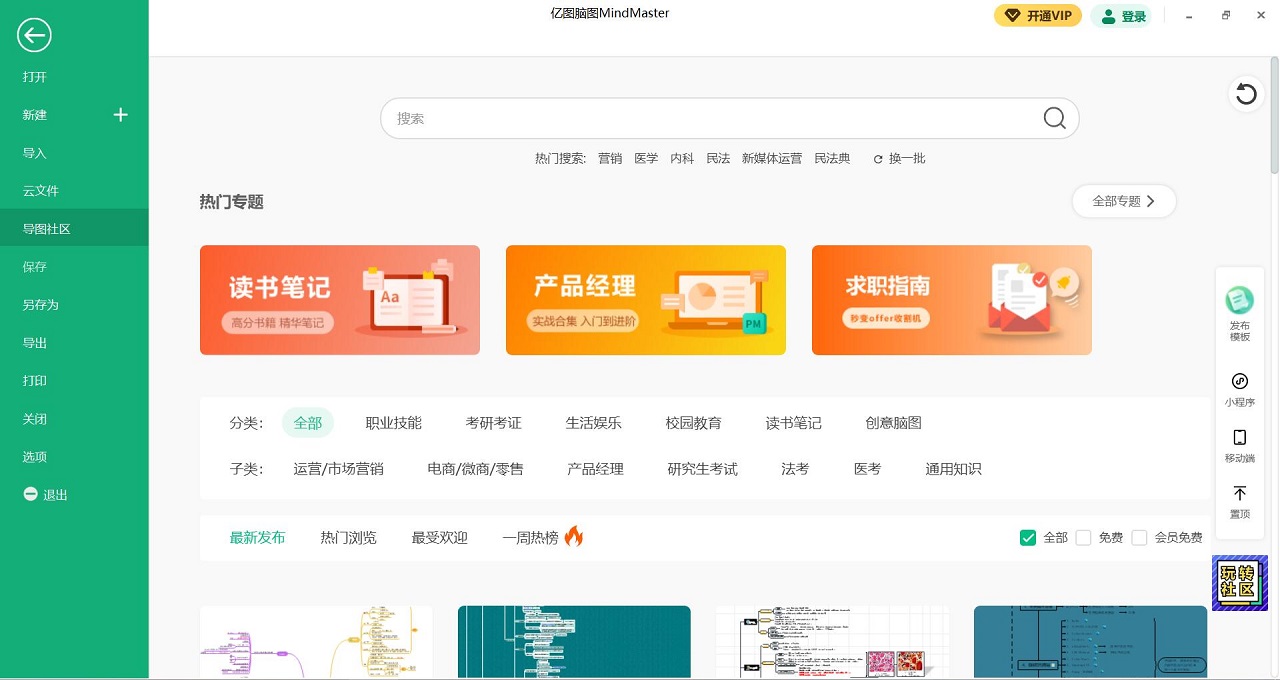Switch to 热门浏览 tab
The image size is (1280, 680).
[x=348, y=538]
